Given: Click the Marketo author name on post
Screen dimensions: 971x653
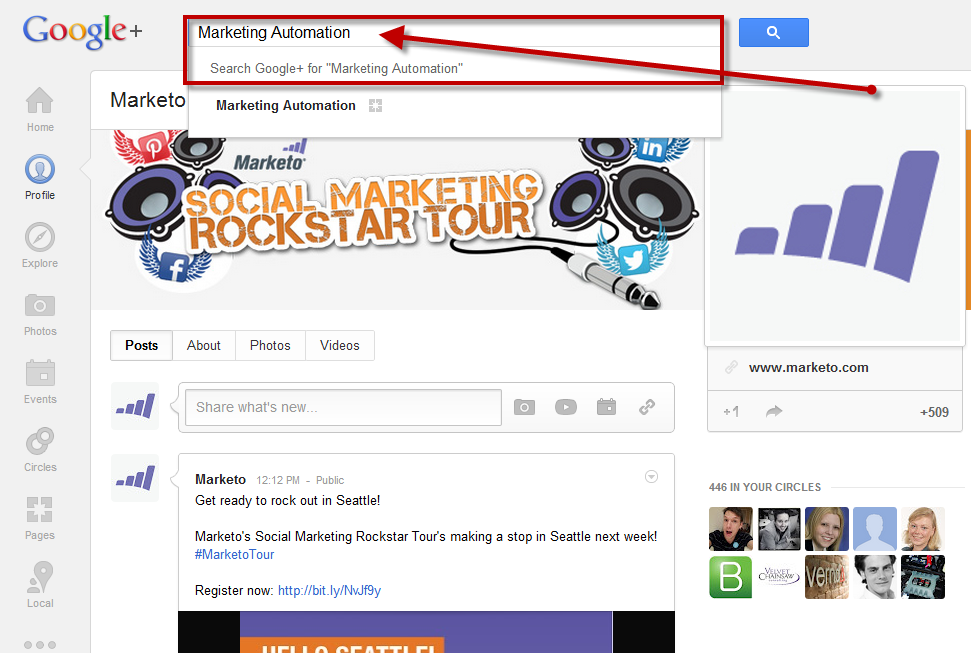Looking at the screenshot, I should pyautogui.click(x=220, y=480).
